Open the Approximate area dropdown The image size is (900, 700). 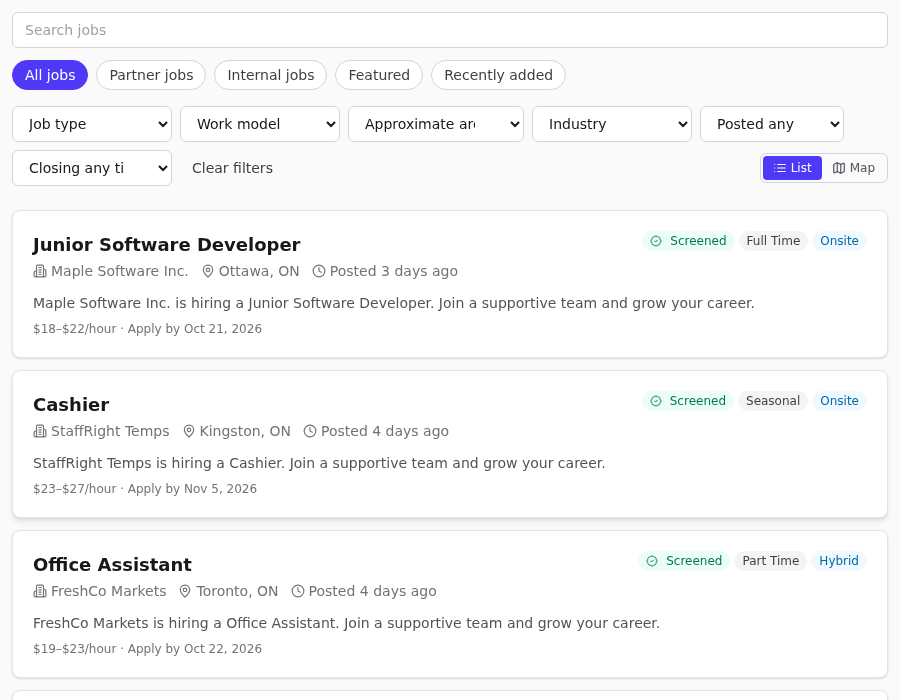[436, 124]
